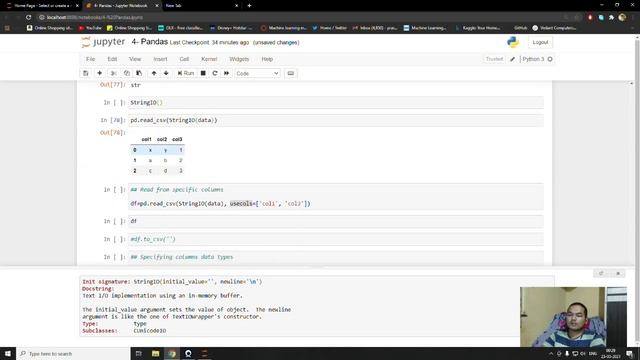Click the browser profile avatar icon
This screenshot has height=360, width=640.
622,17
